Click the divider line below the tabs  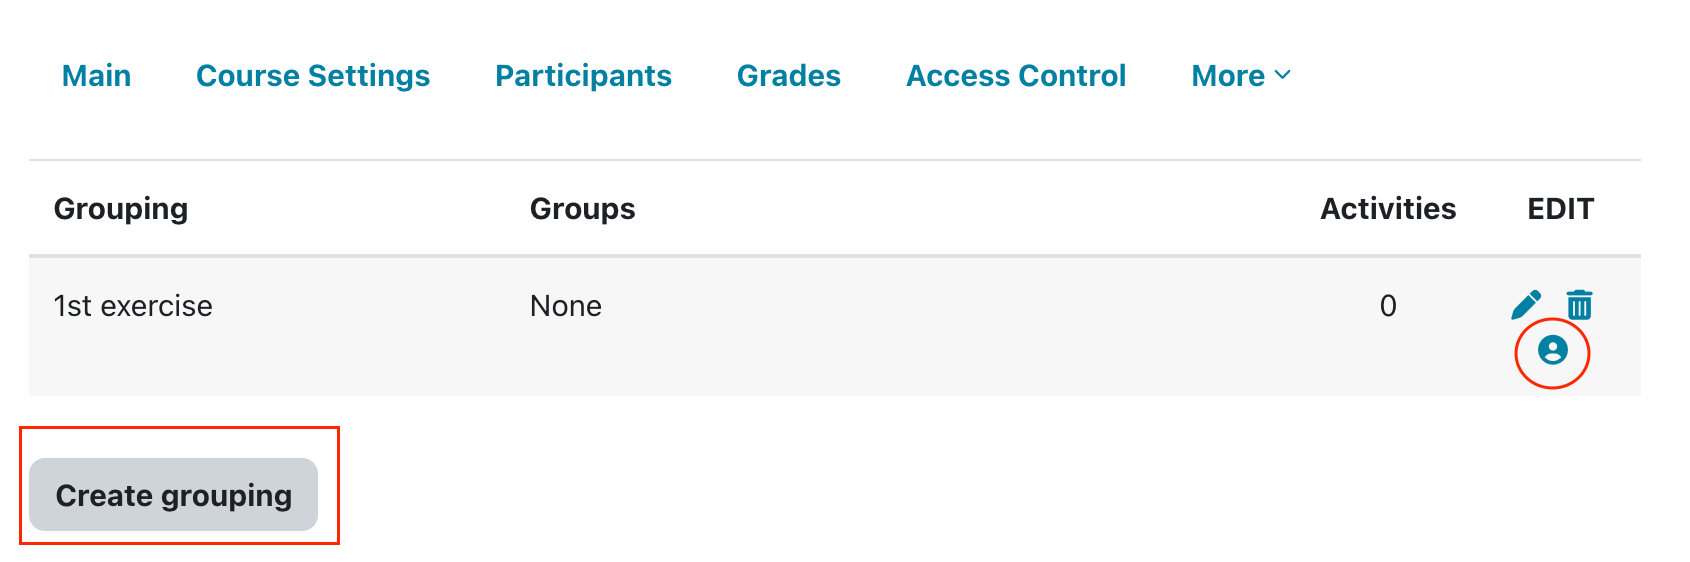tap(834, 160)
